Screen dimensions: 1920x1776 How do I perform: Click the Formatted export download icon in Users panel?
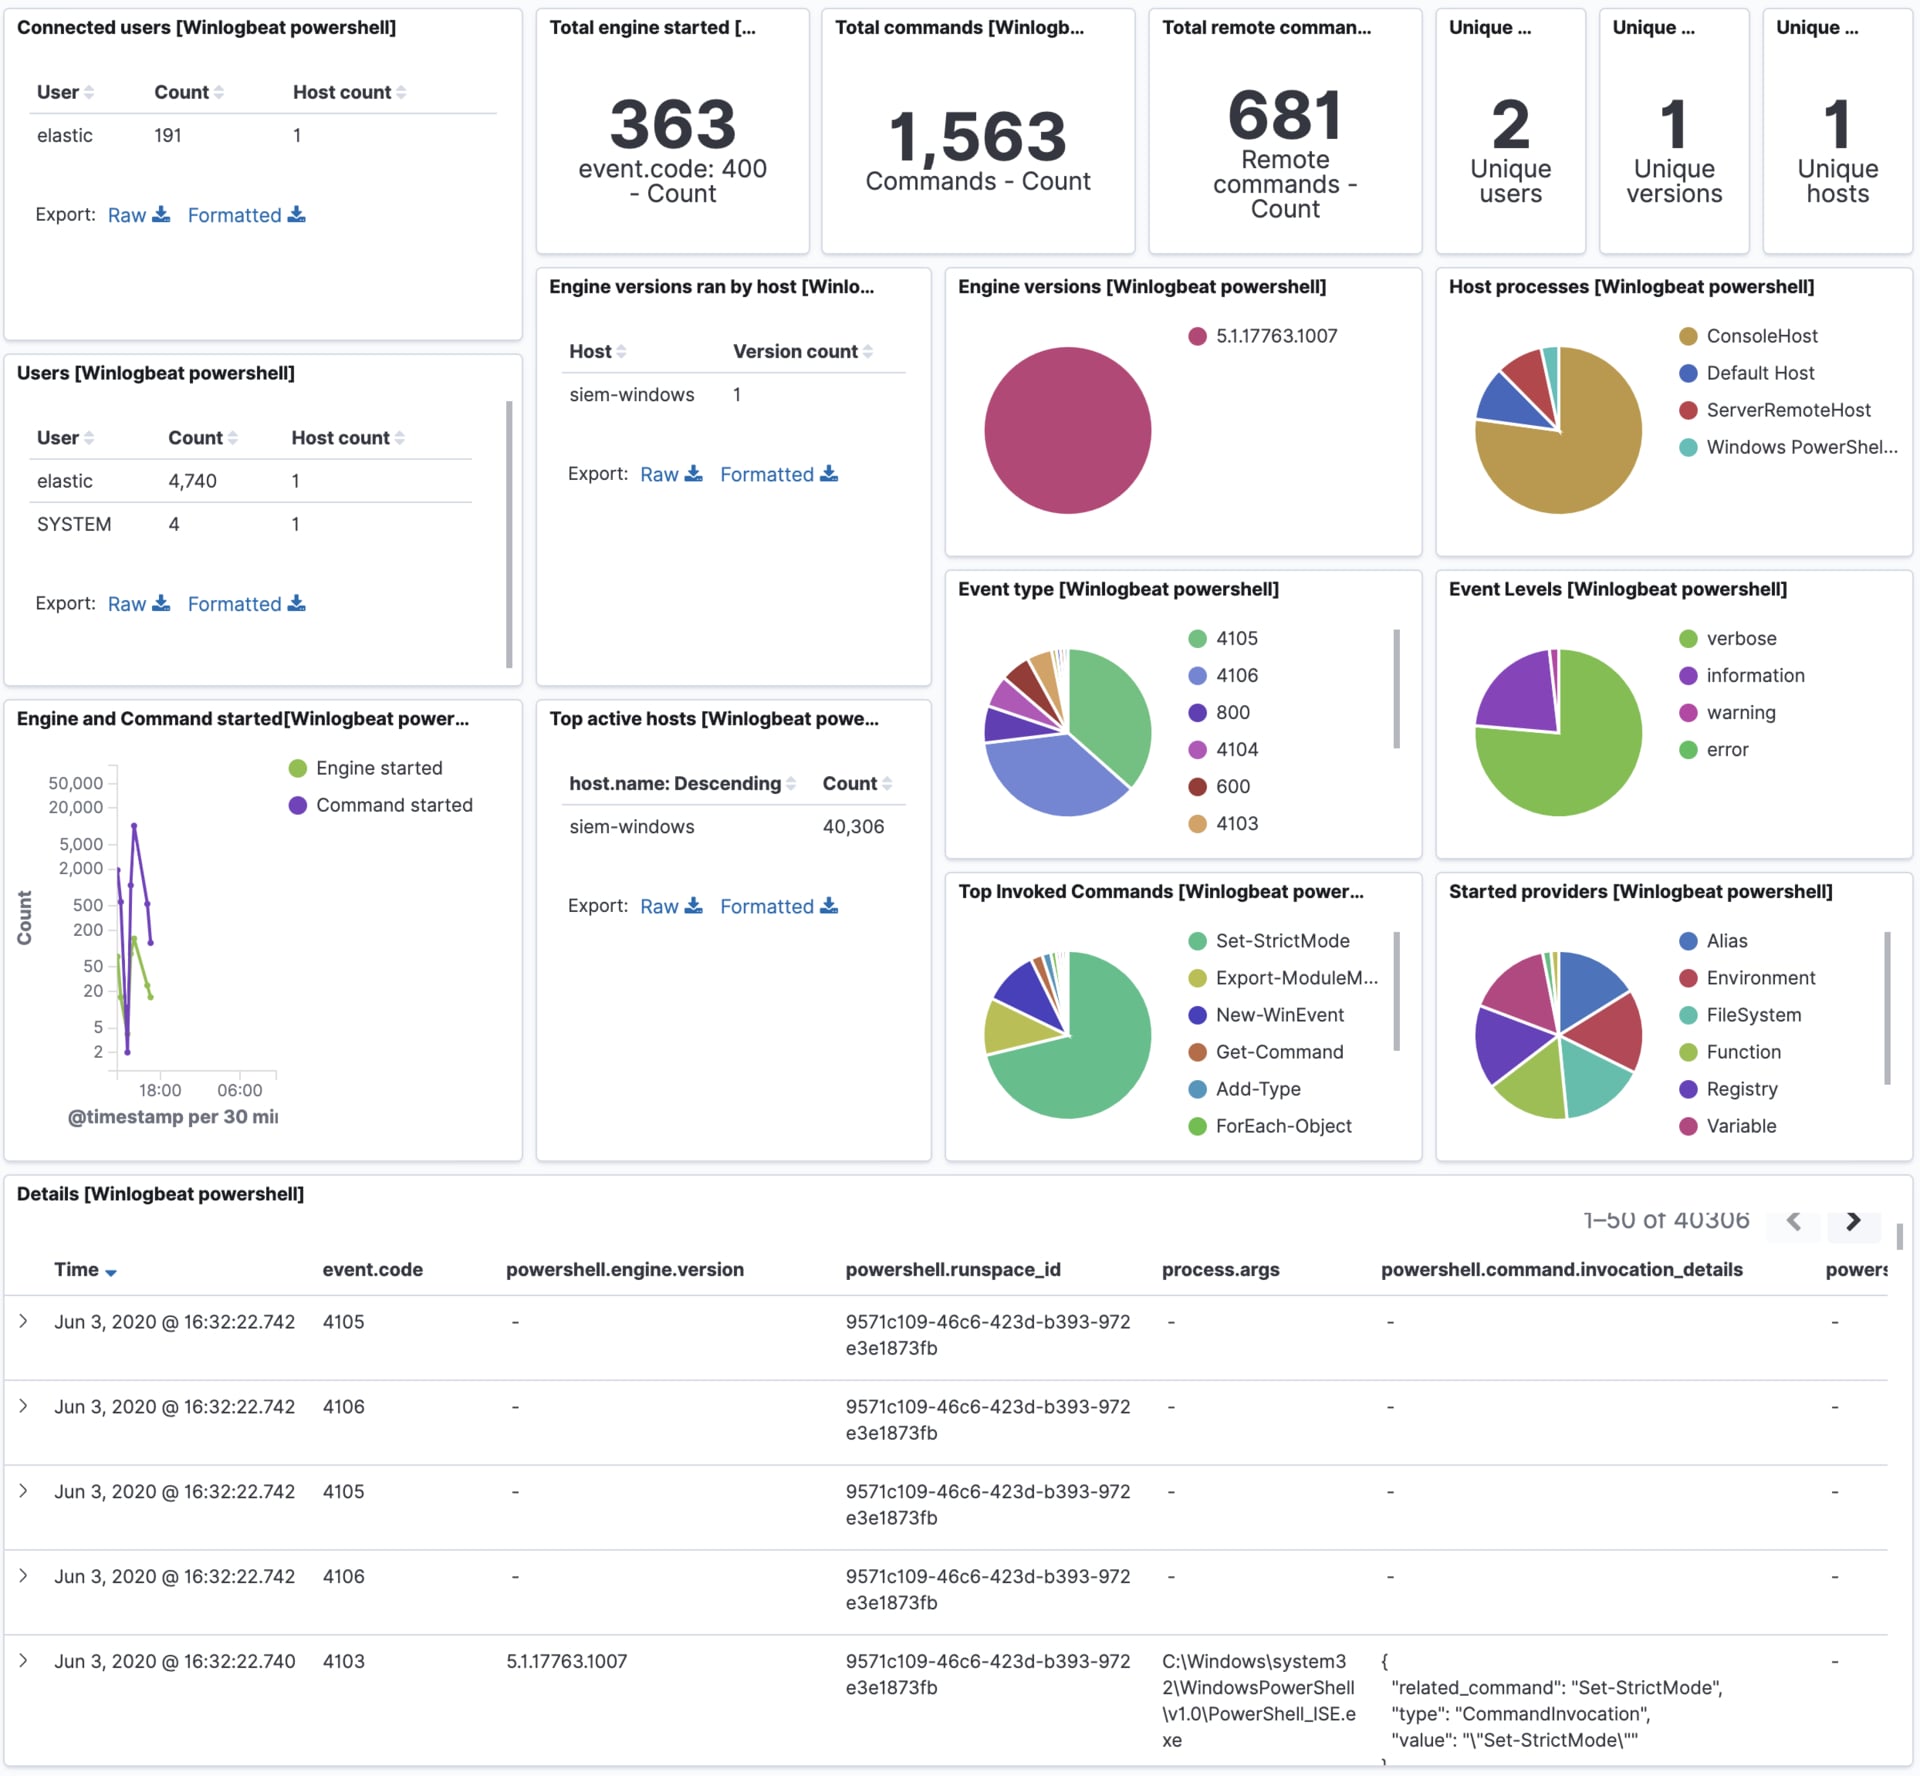pyautogui.click(x=296, y=603)
